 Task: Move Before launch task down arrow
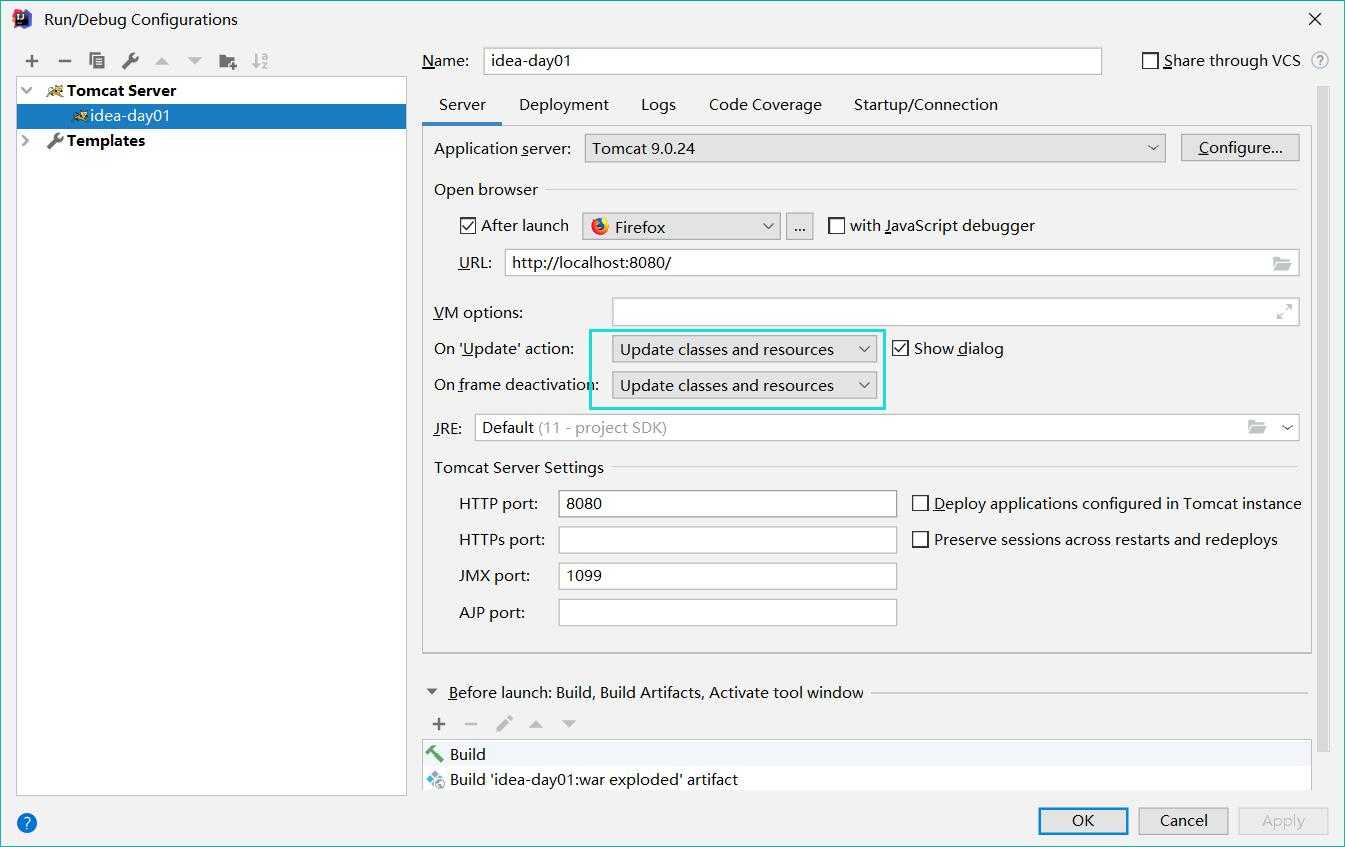click(x=569, y=723)
